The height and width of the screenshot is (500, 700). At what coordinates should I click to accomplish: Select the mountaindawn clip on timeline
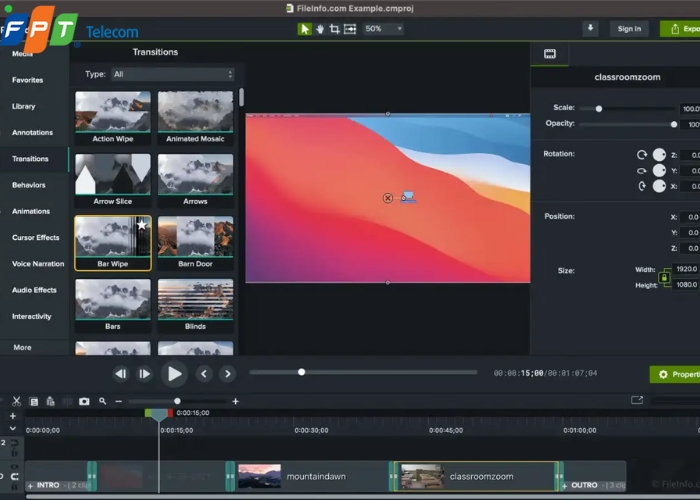312,476
